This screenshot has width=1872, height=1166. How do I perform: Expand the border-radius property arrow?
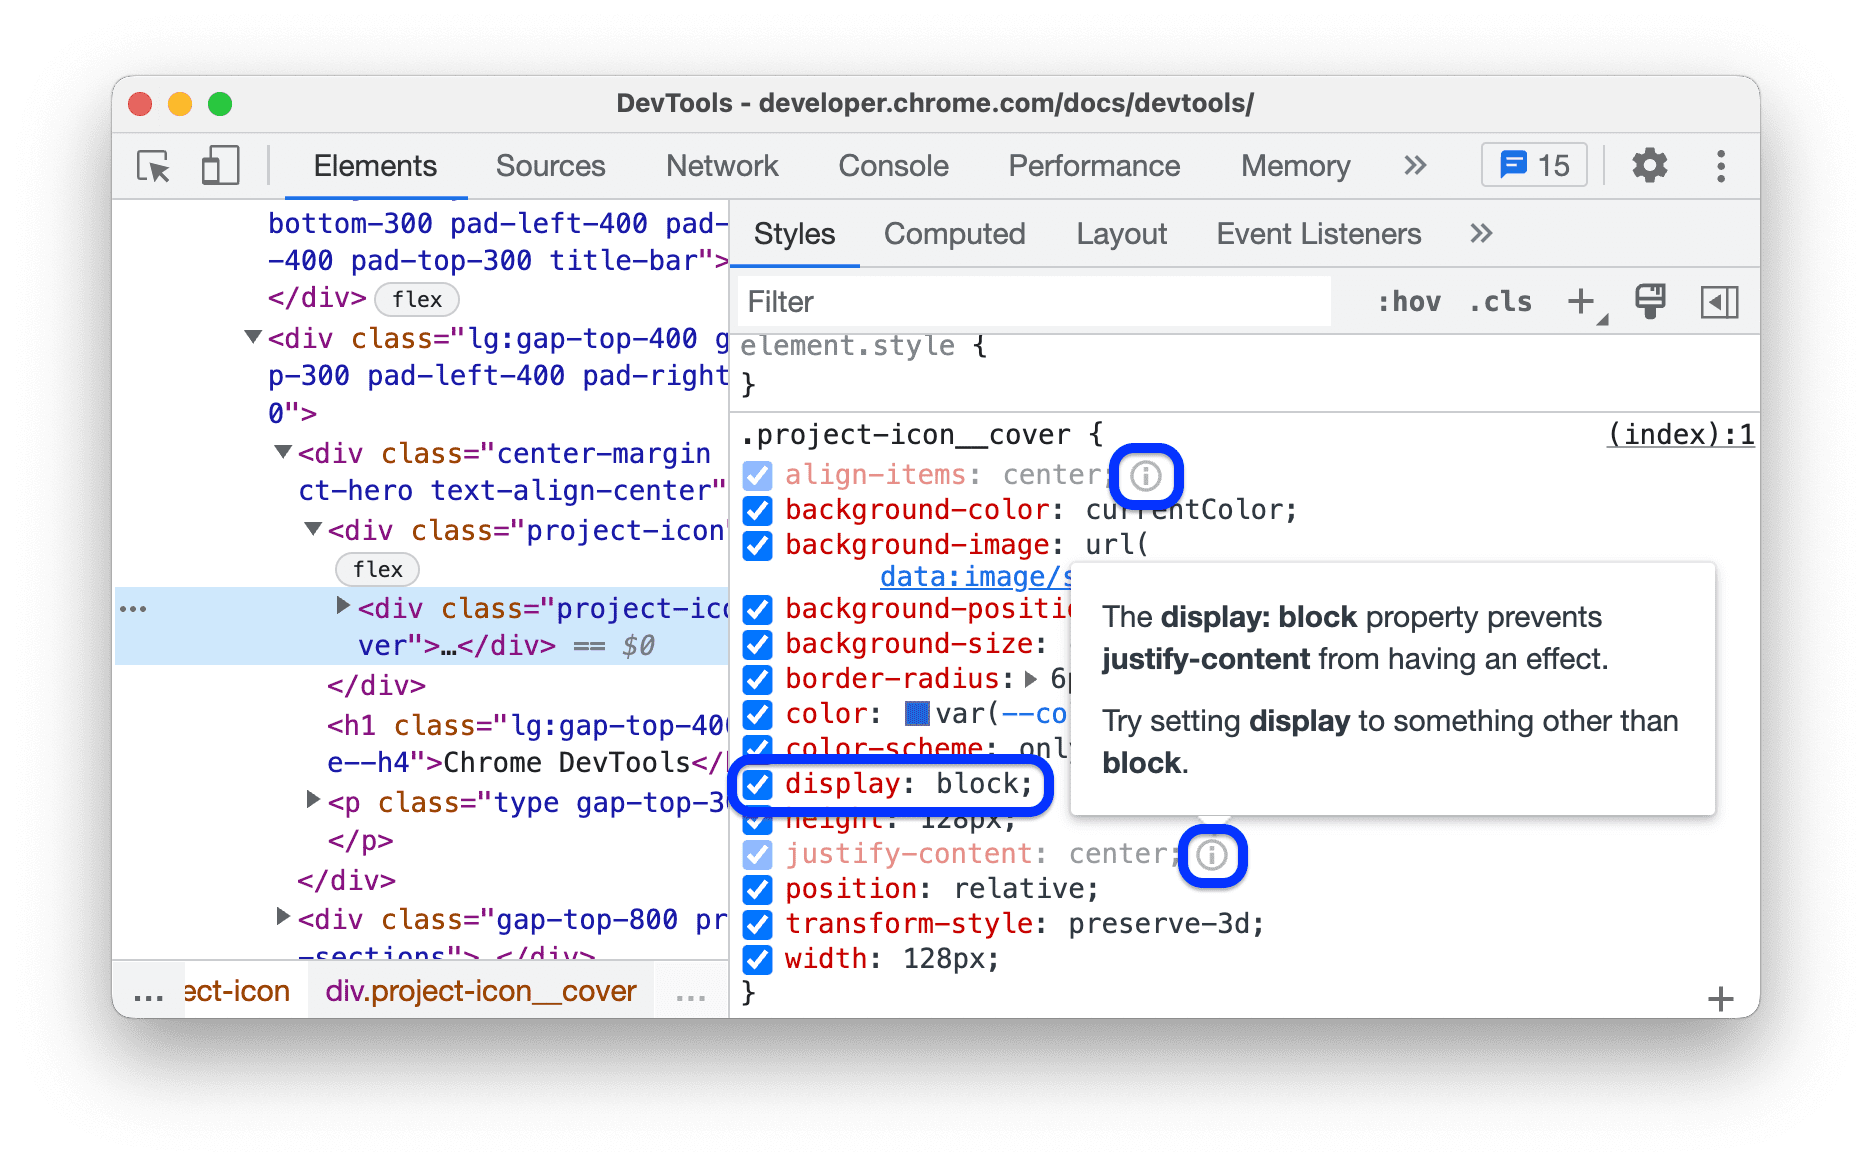pyautogui.click(x=1030, y=679)
